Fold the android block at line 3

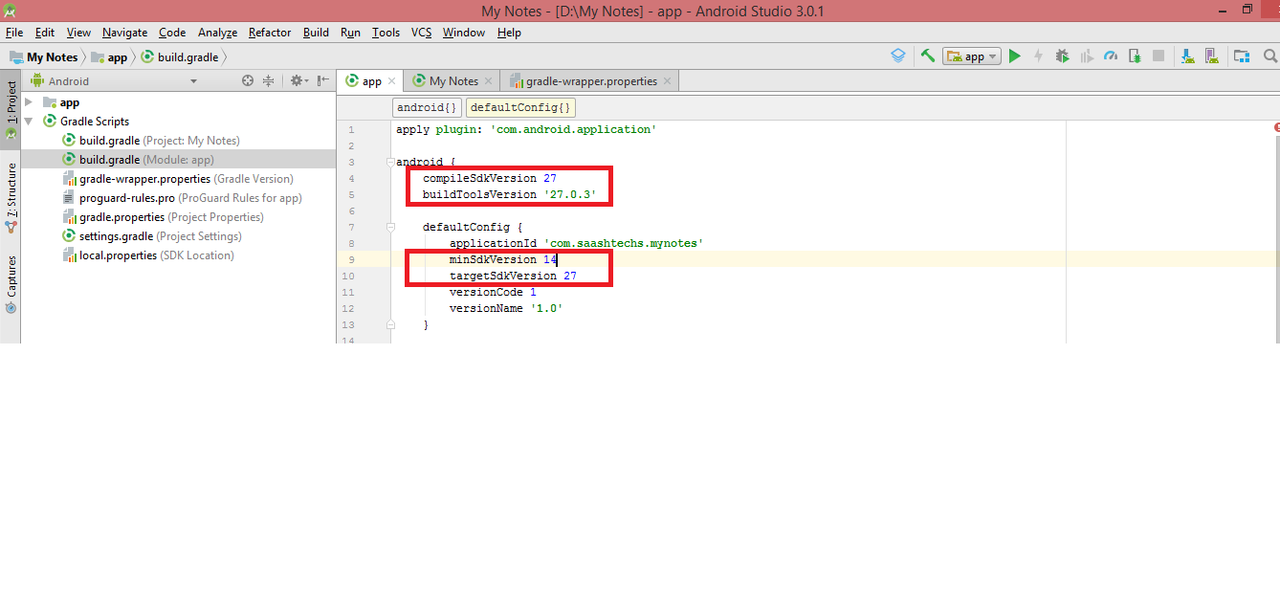pos(390,162)
